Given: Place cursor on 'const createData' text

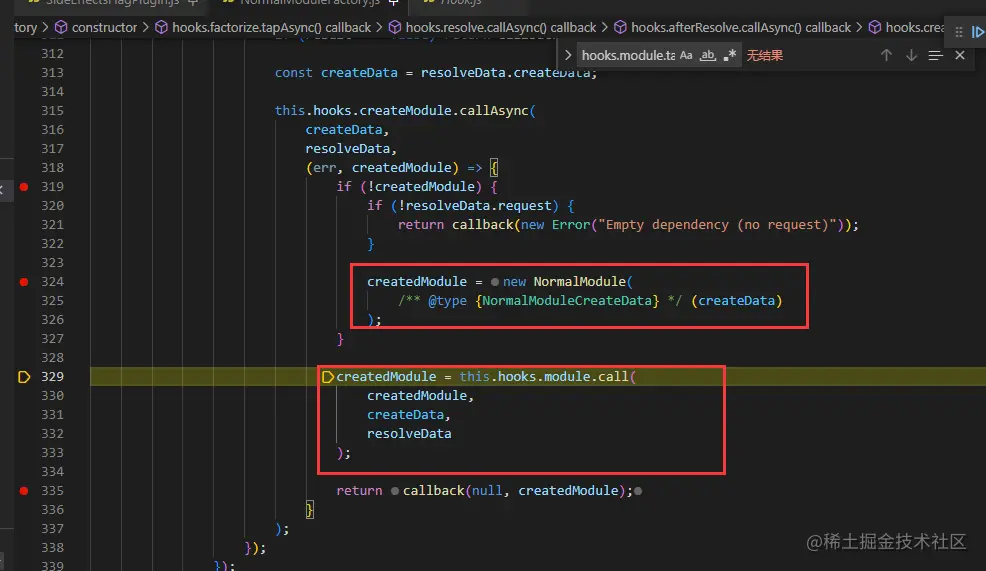Looking at the screenshot, I should (336, 73).
